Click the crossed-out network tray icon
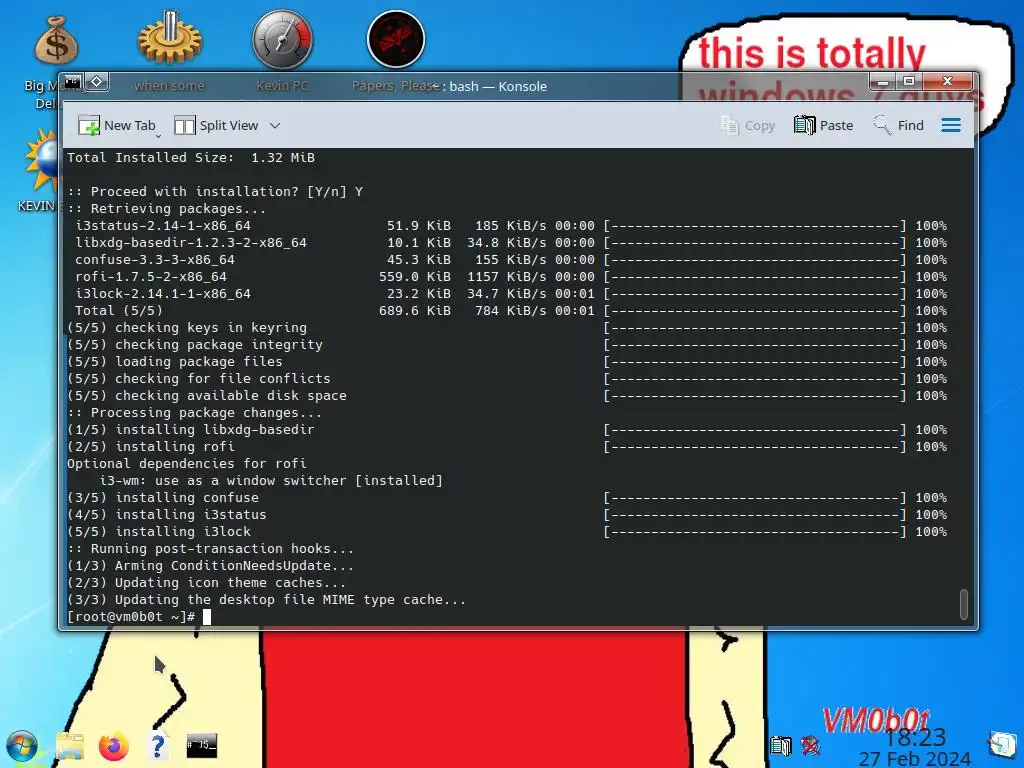This screenshot has width=1024, height=768. click(x=810, y=746)
